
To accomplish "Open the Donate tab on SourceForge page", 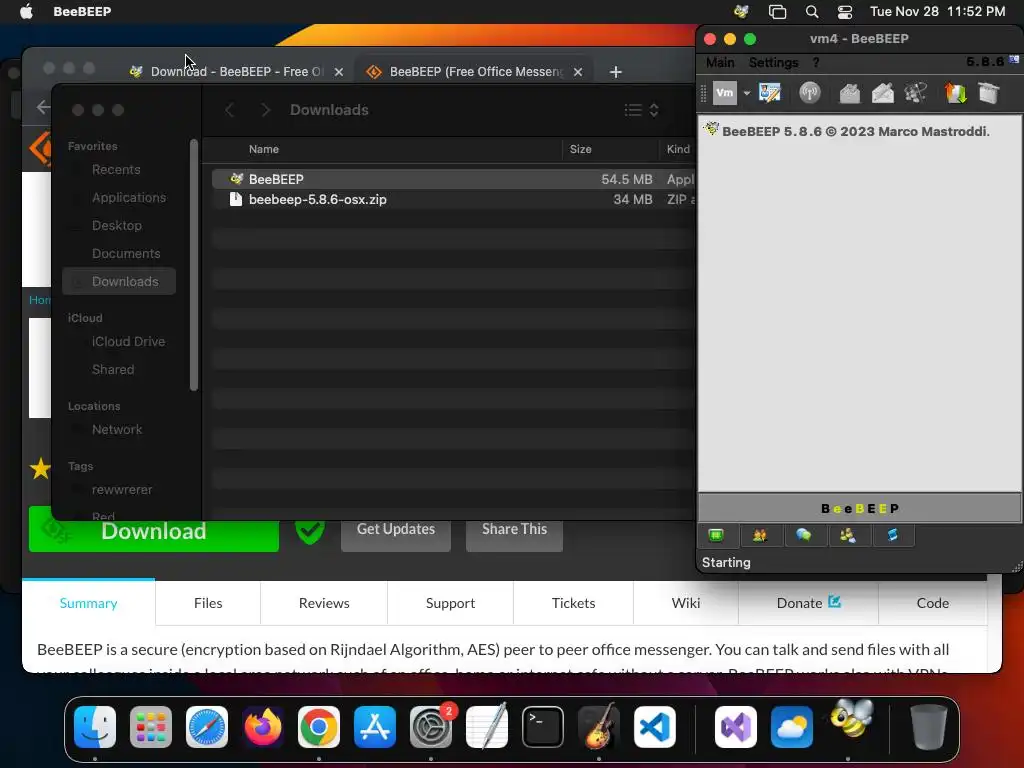I will pyautogui.click(x=808, y=603).
